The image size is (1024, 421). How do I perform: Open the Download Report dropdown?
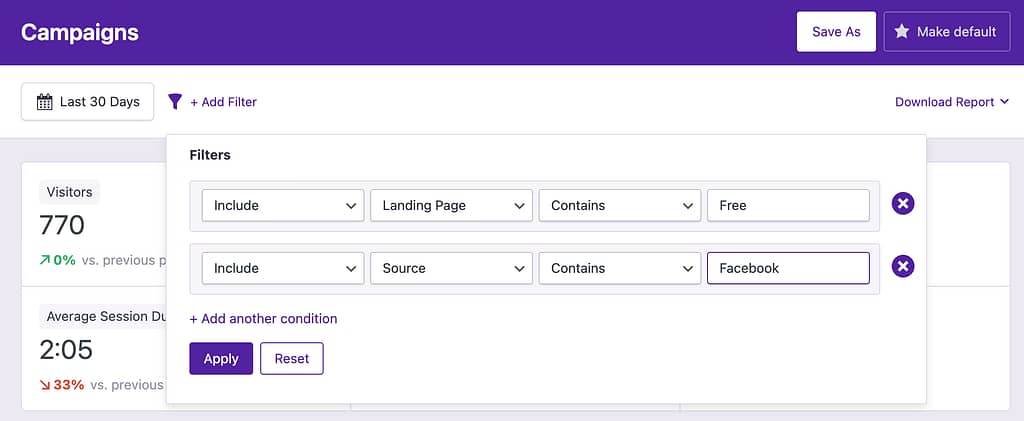pyautogui.click(x=951, y=102)
